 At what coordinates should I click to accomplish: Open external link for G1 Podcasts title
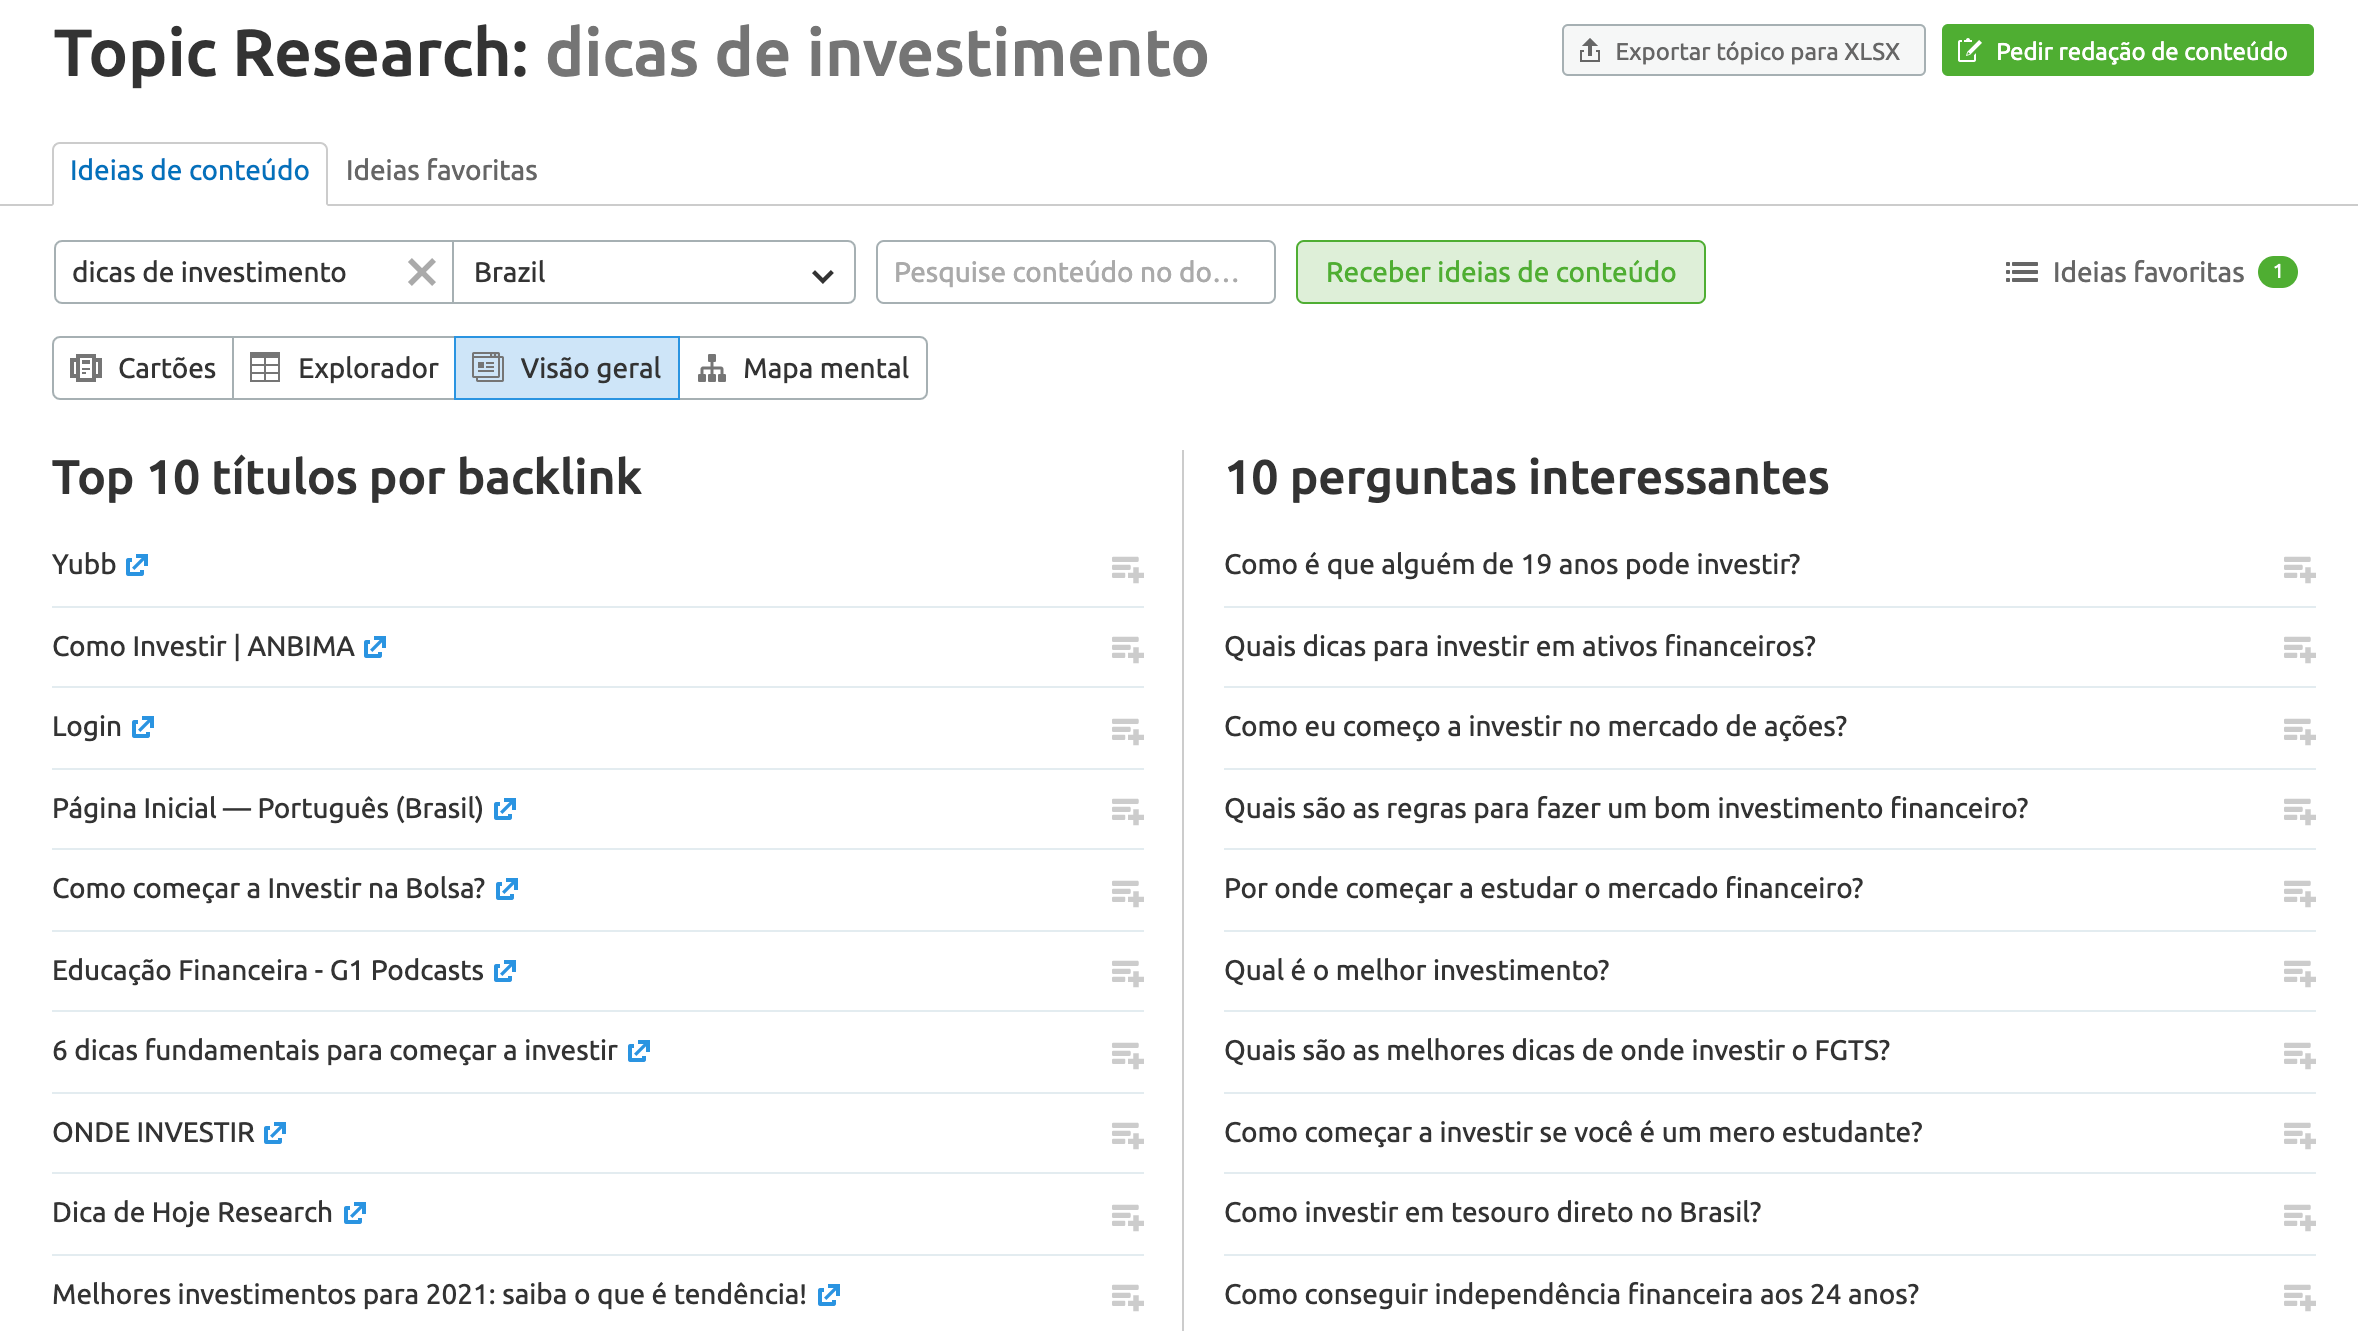pyautogui.click(x=505, y=971)
